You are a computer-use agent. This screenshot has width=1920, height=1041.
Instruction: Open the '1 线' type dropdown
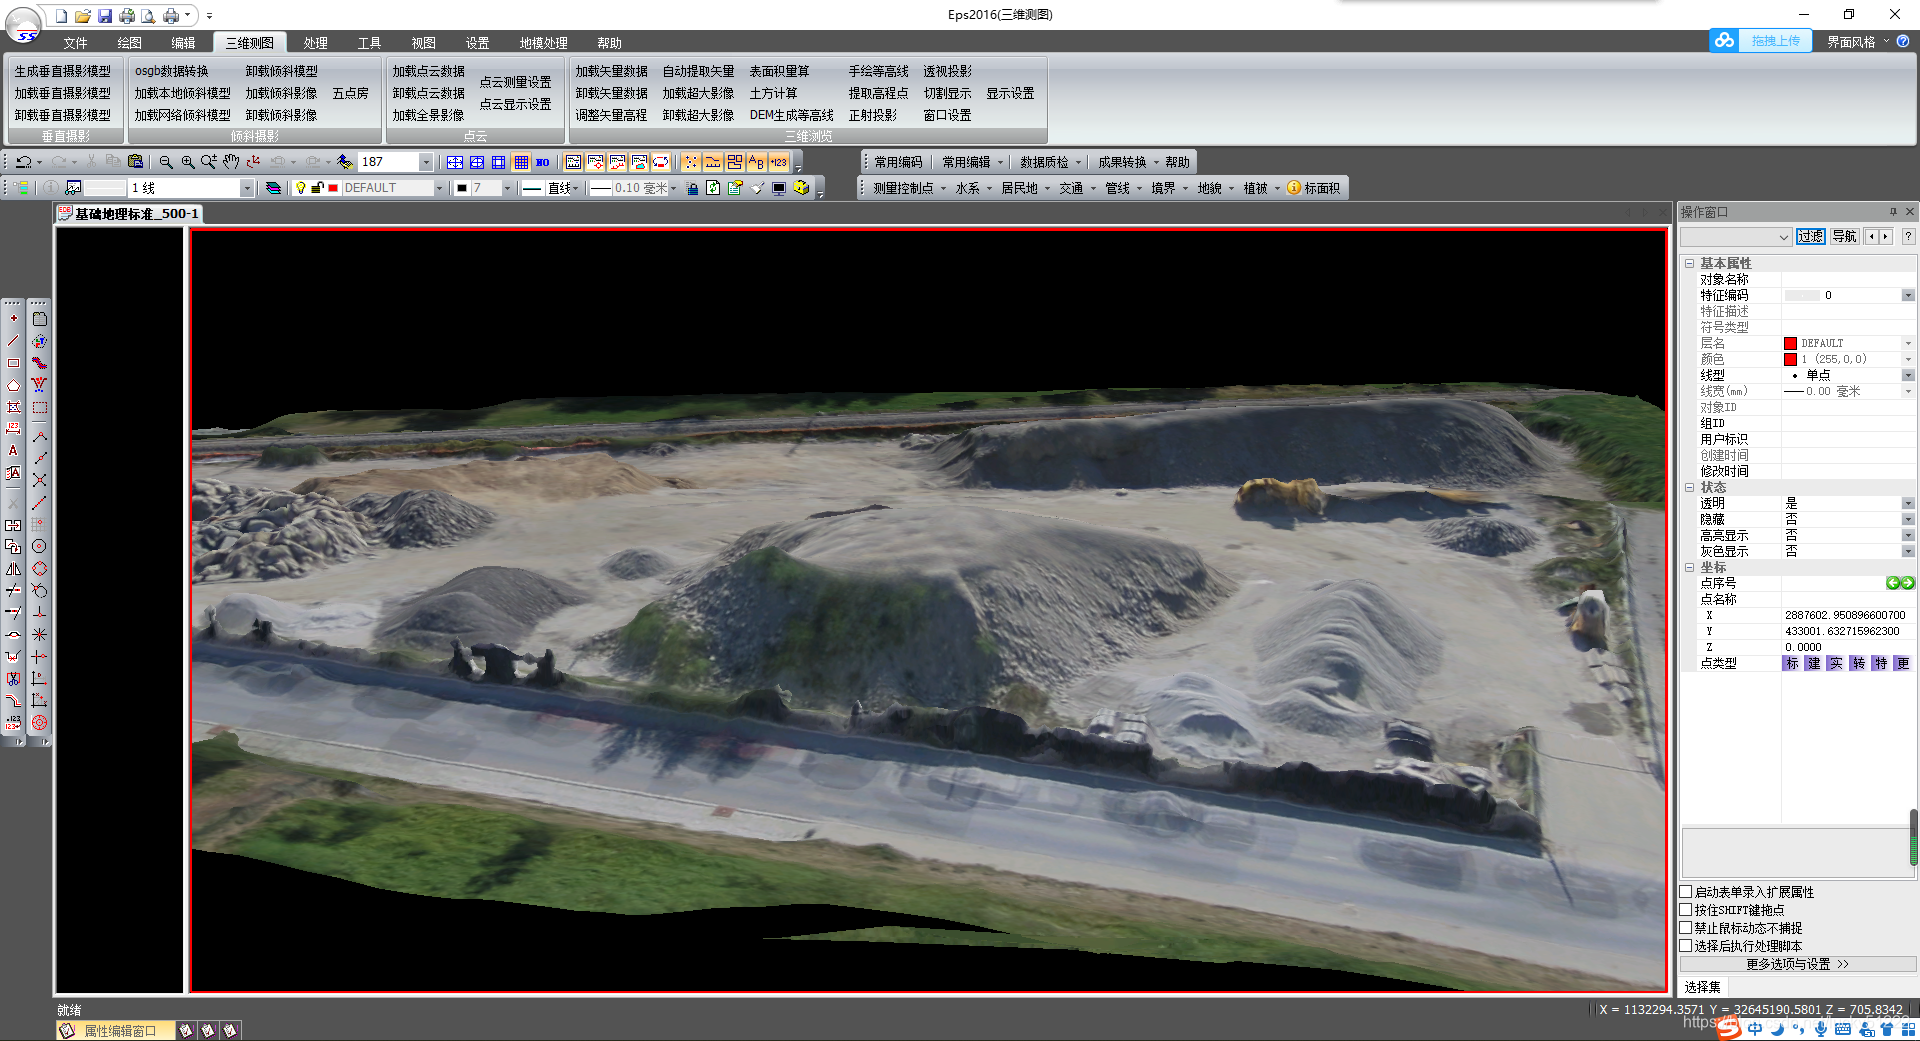(x=246, y=188)
